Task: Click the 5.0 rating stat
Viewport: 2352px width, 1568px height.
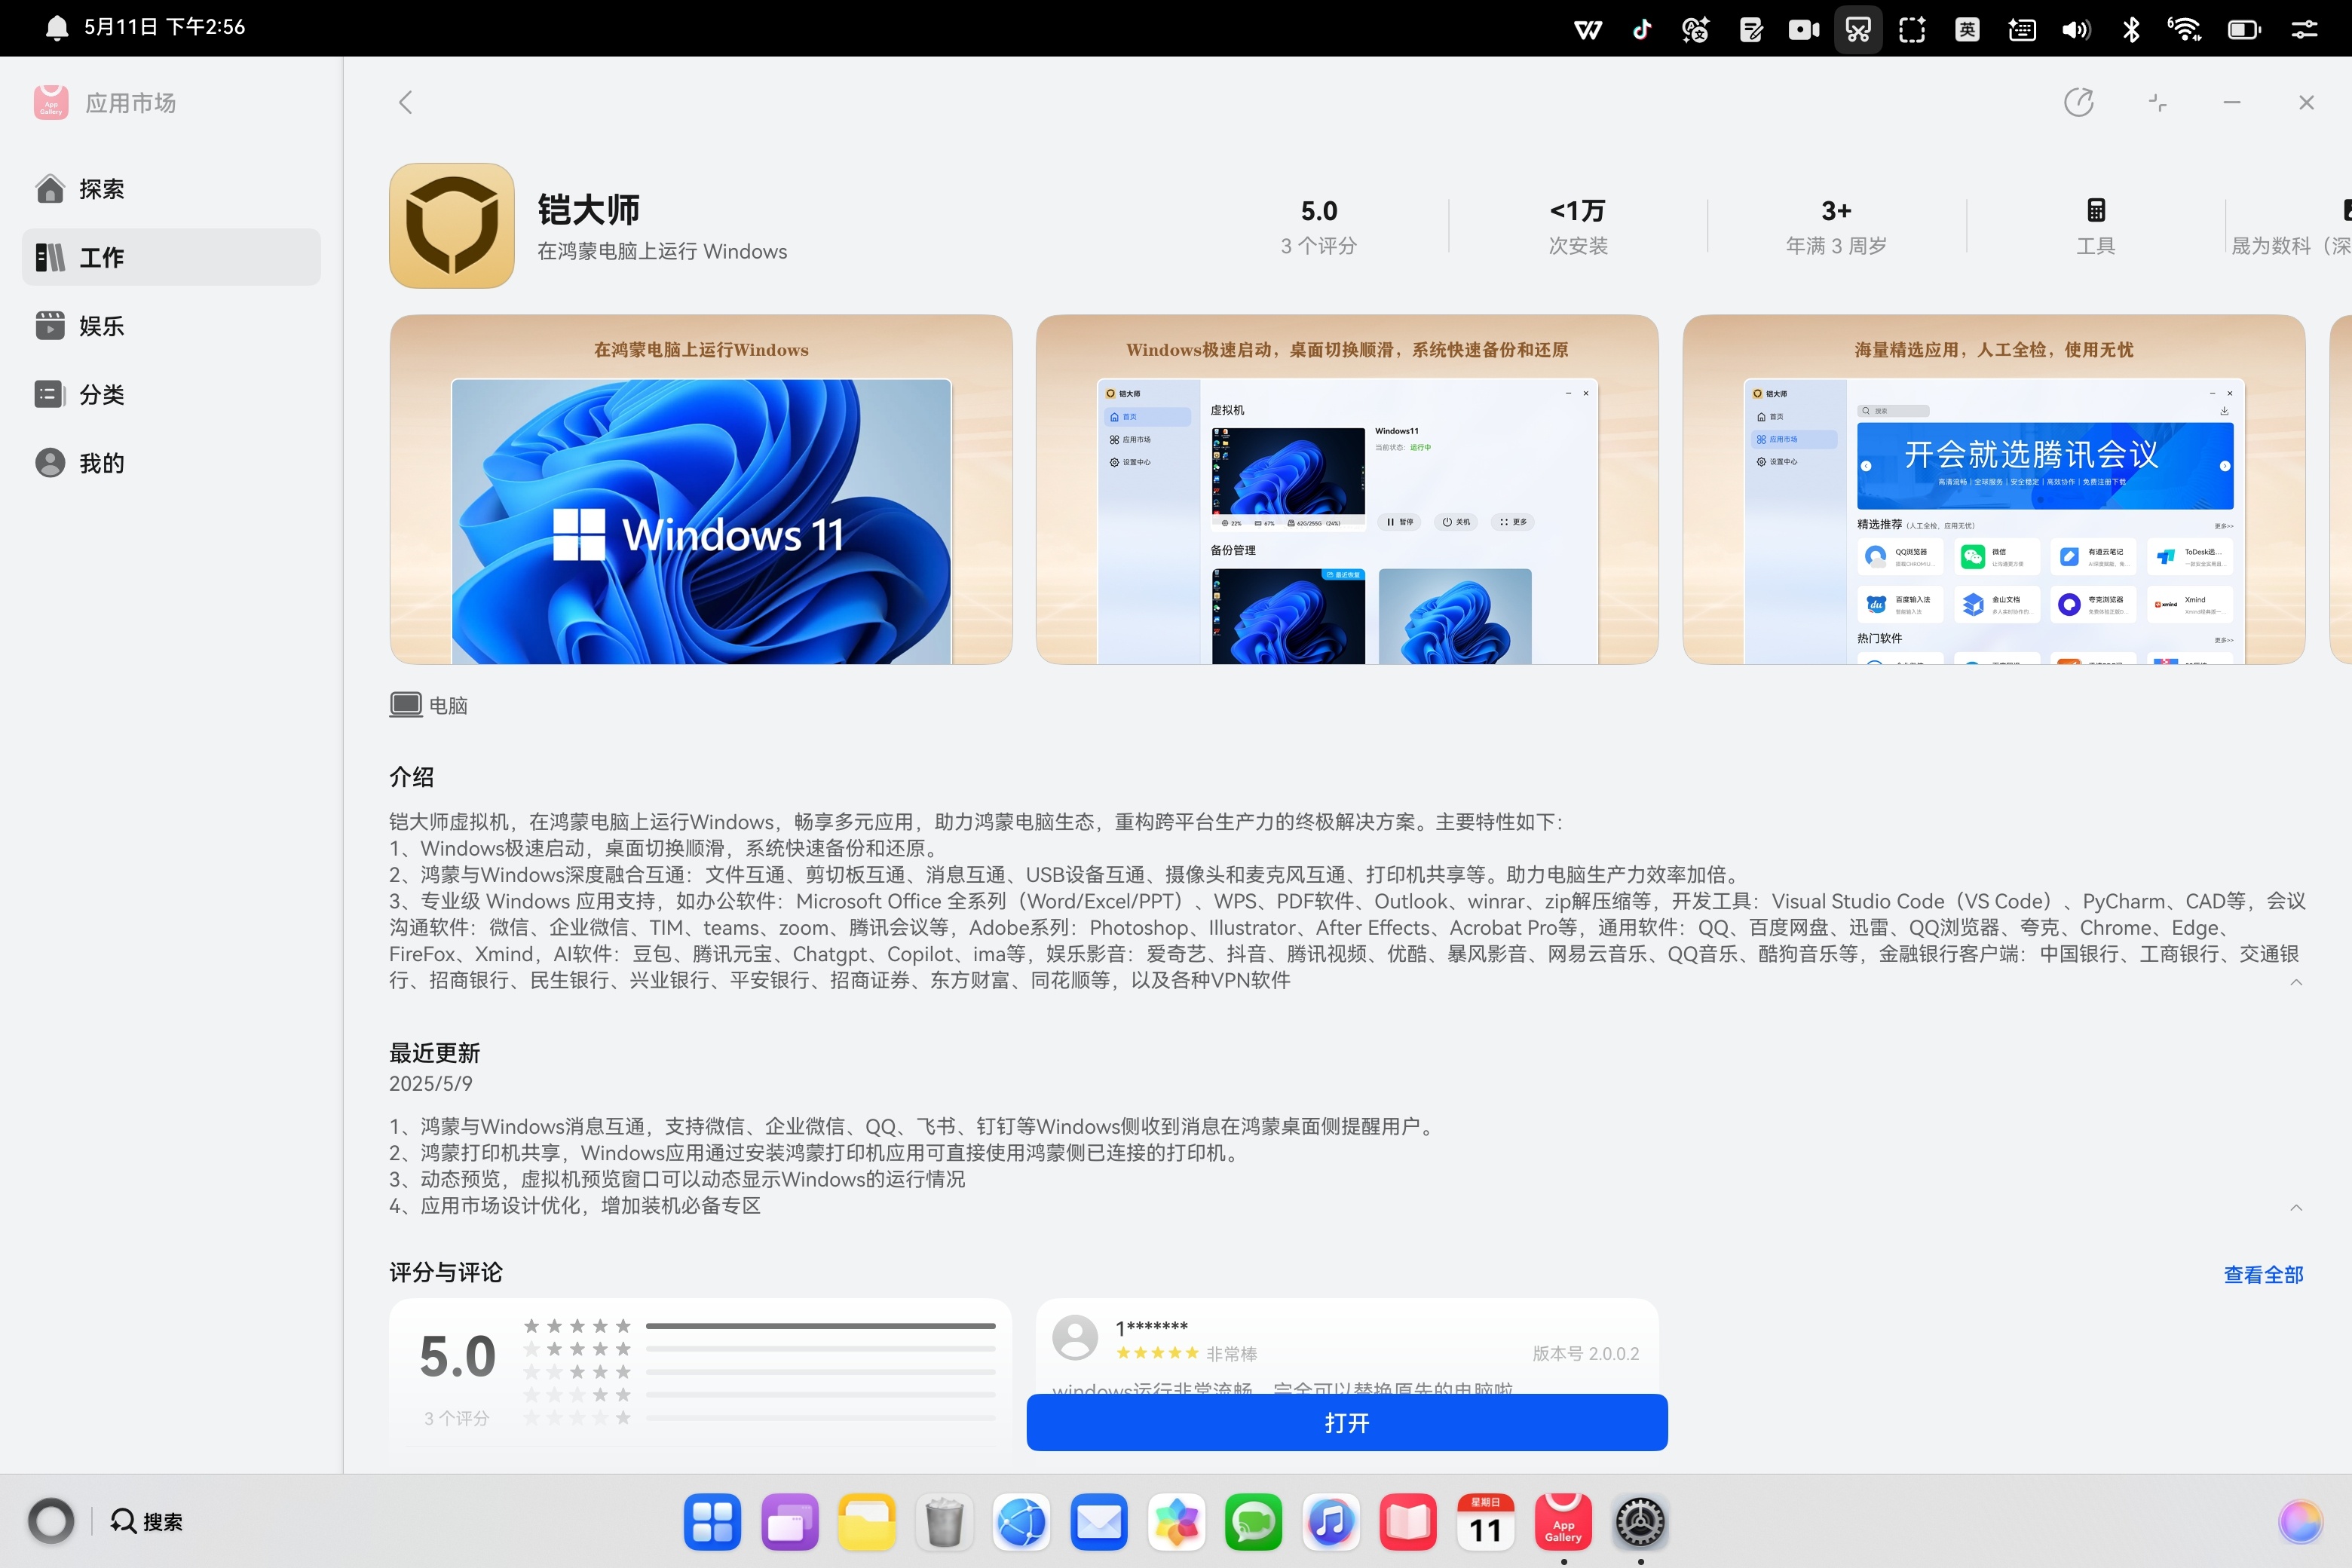Action: 1318,211
